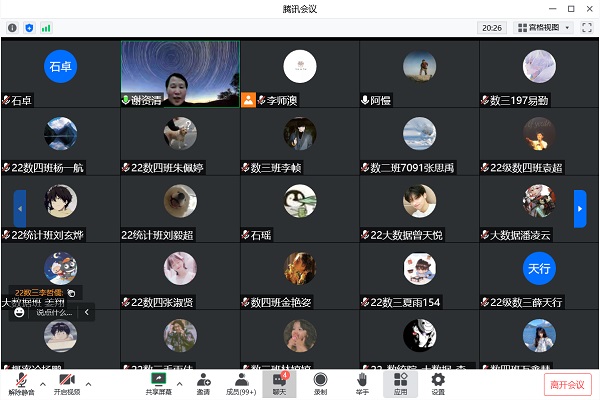Expand the audio options arrow
Screen dimensions: 600x400
pyautogui.click(x=43, y=384)
